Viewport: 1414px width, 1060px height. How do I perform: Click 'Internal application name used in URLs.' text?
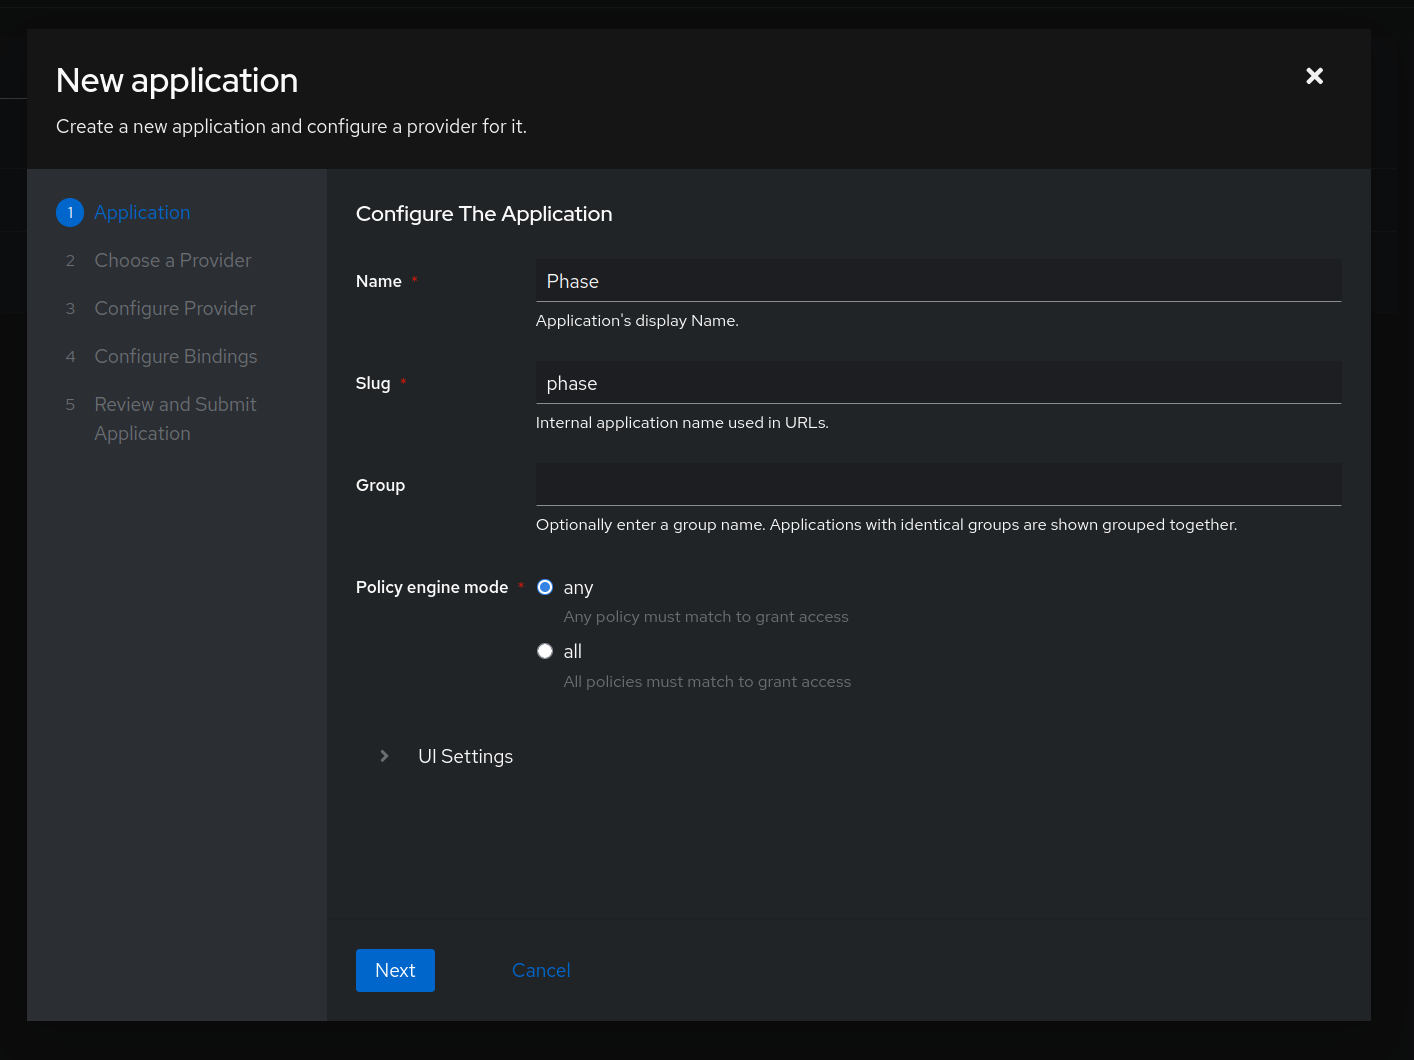point(682,423)
